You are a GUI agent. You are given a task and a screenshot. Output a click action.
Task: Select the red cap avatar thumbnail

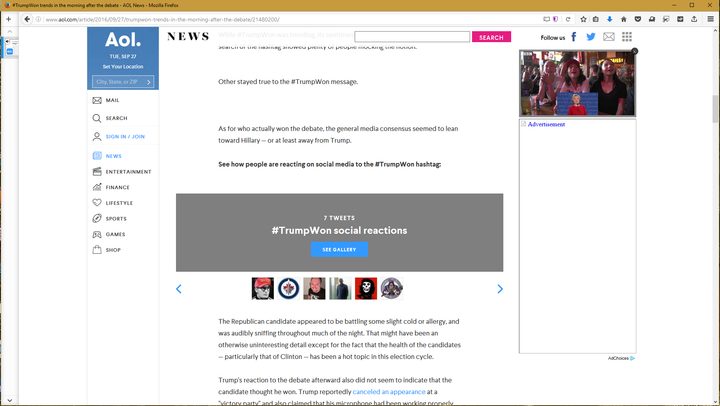263,288
